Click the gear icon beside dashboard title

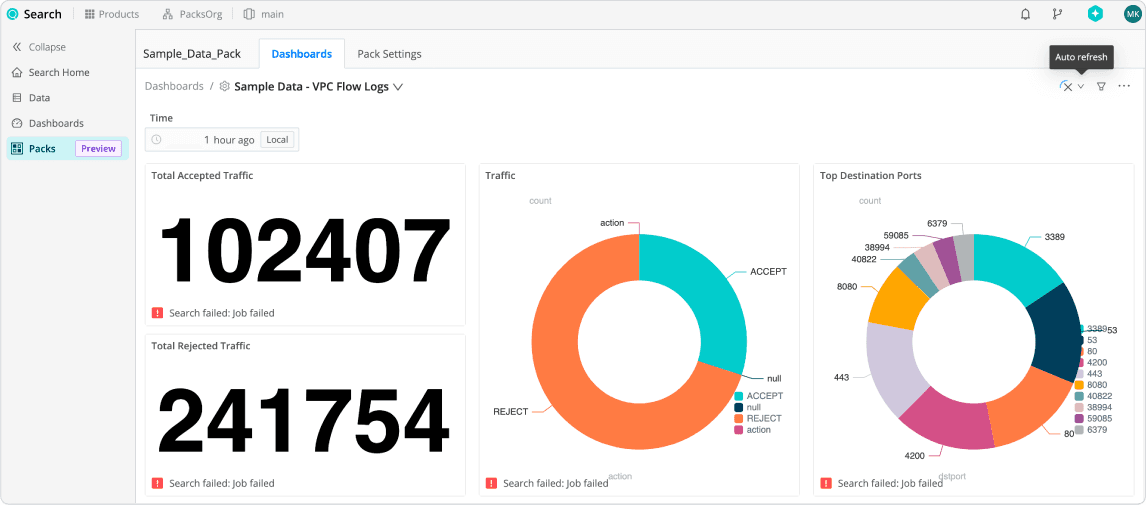pyautogui.click(x=225, y=87)
